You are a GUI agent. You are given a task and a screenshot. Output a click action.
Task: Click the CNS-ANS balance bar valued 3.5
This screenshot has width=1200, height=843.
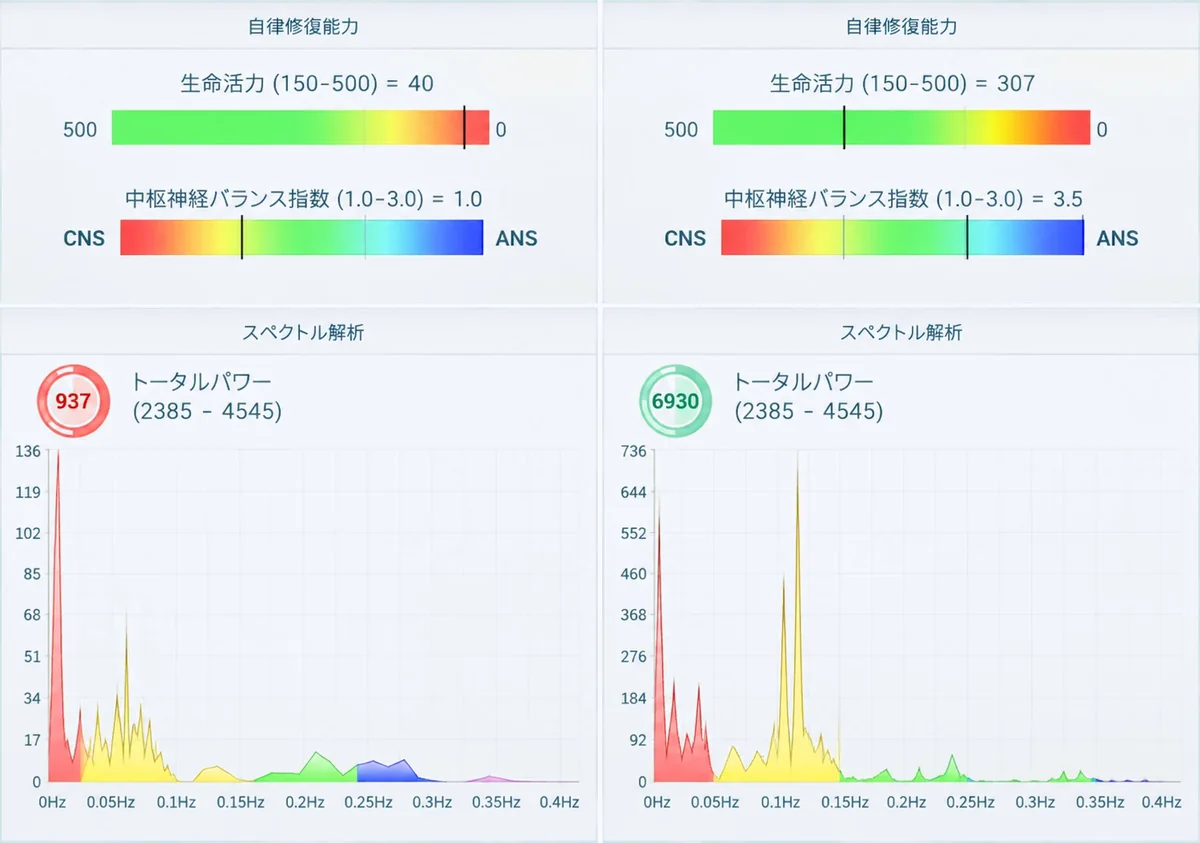tap(902, 238)
